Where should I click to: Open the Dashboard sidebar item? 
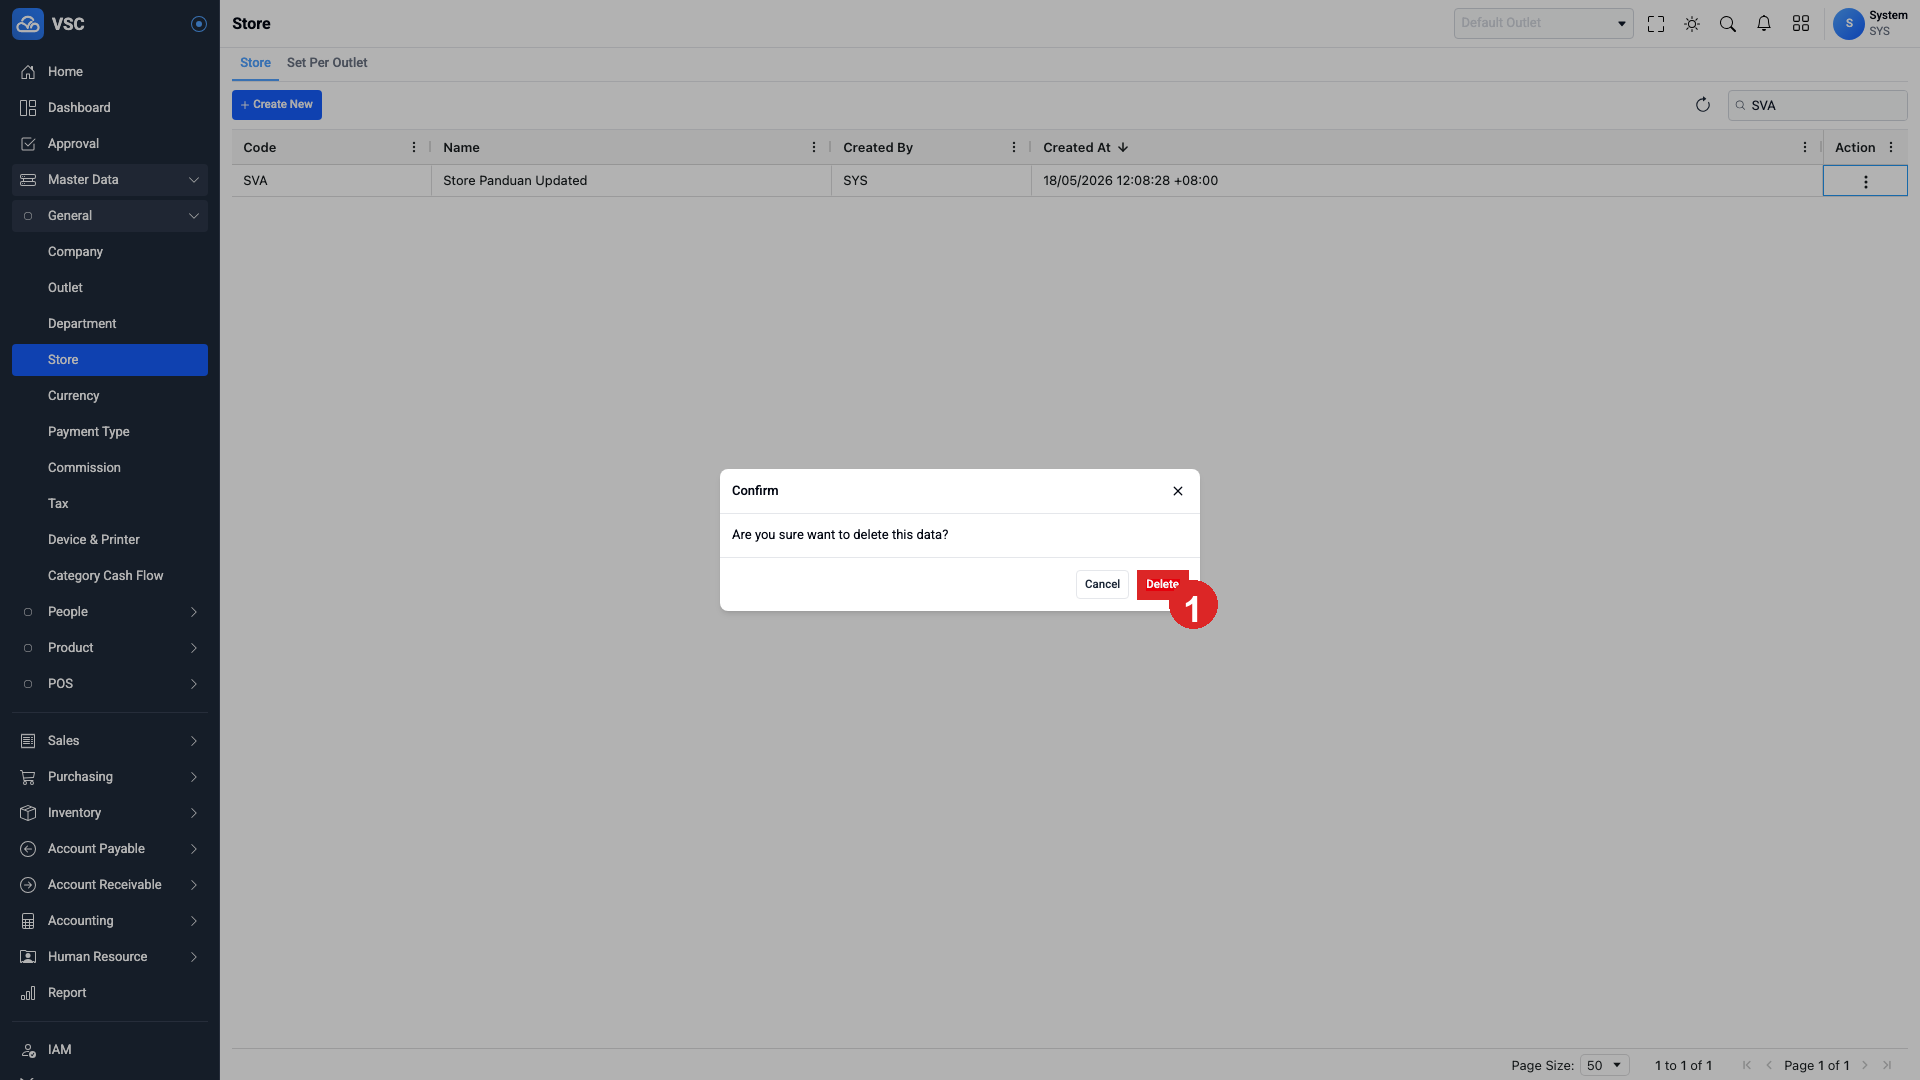tap(110, 108)
